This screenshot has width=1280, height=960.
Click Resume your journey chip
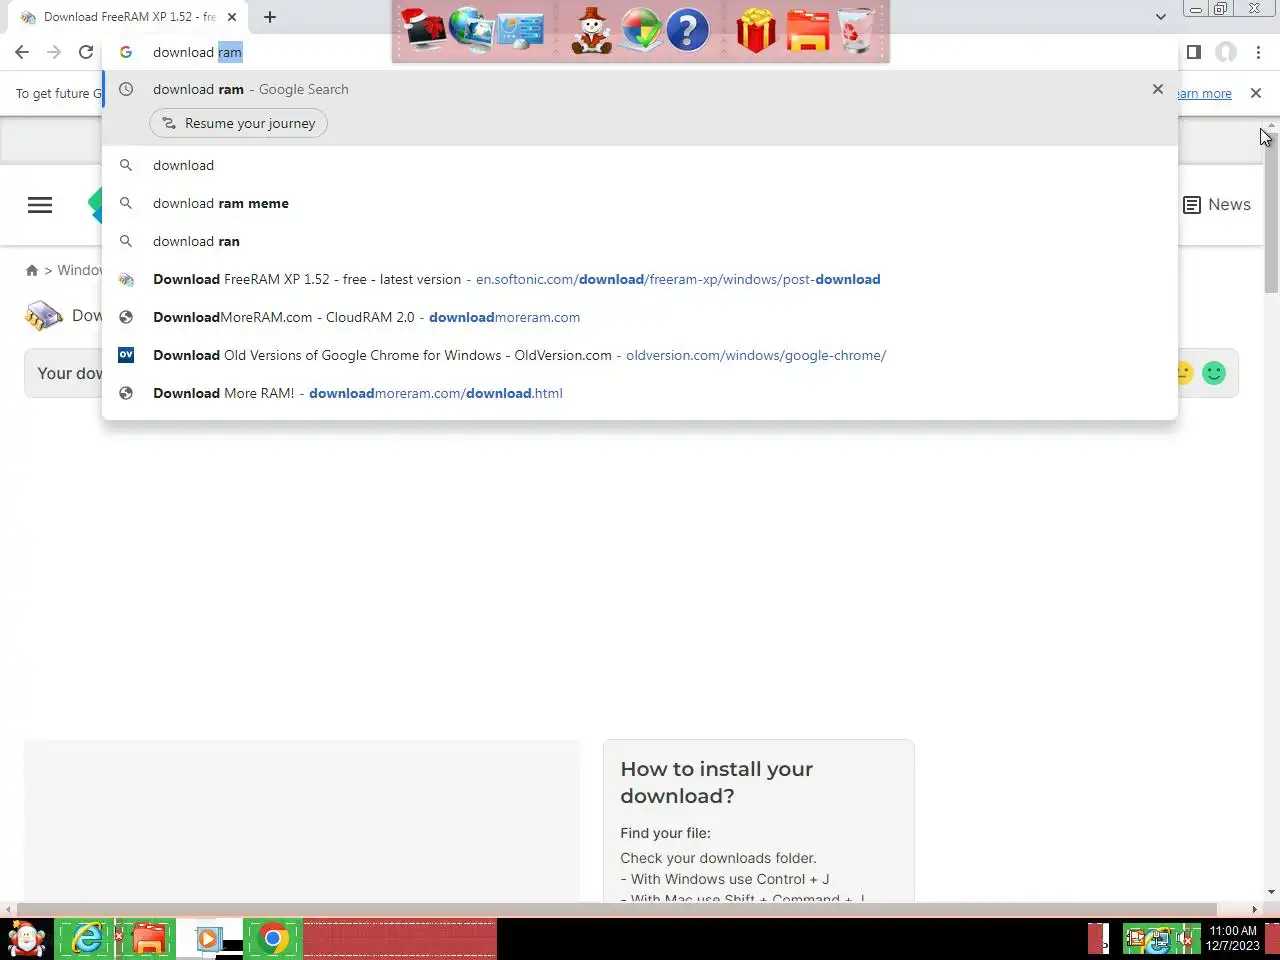(x=238, y=123)
